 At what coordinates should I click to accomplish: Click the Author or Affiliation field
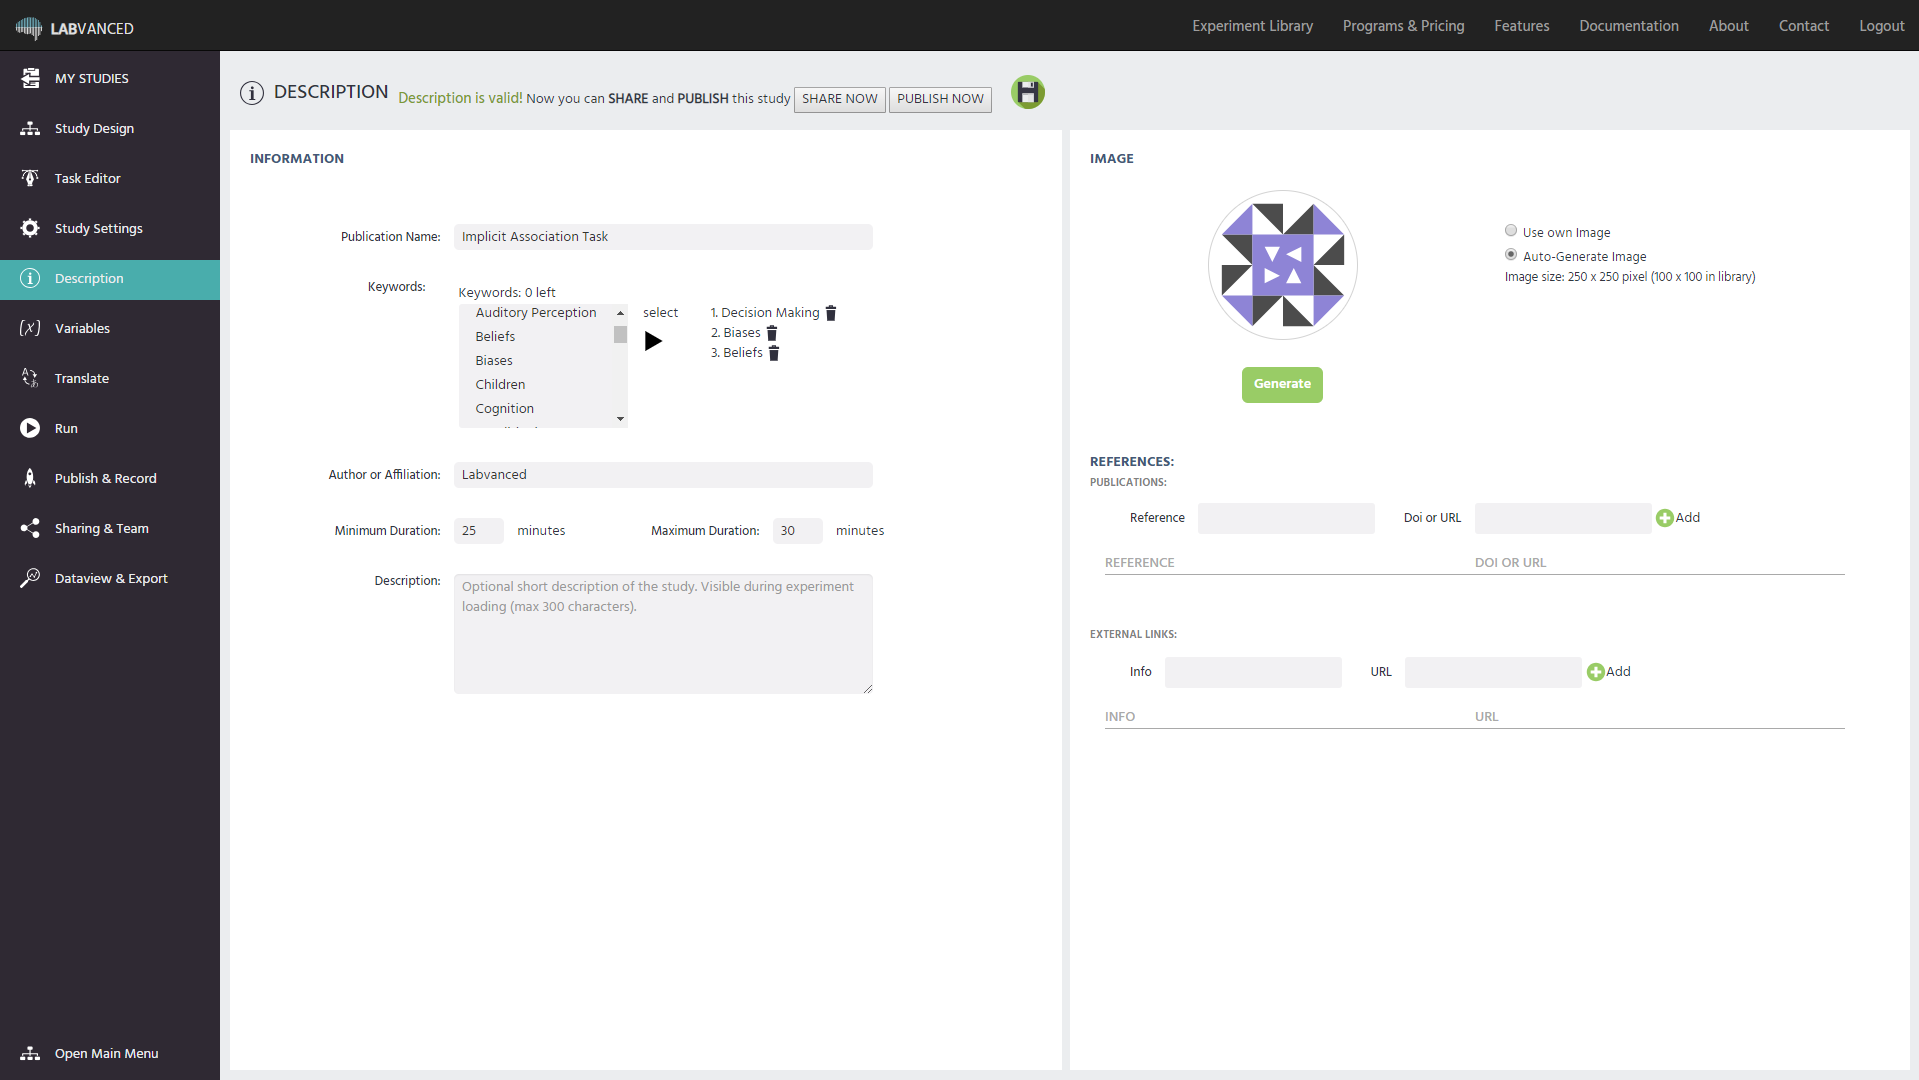pos(663,475)
